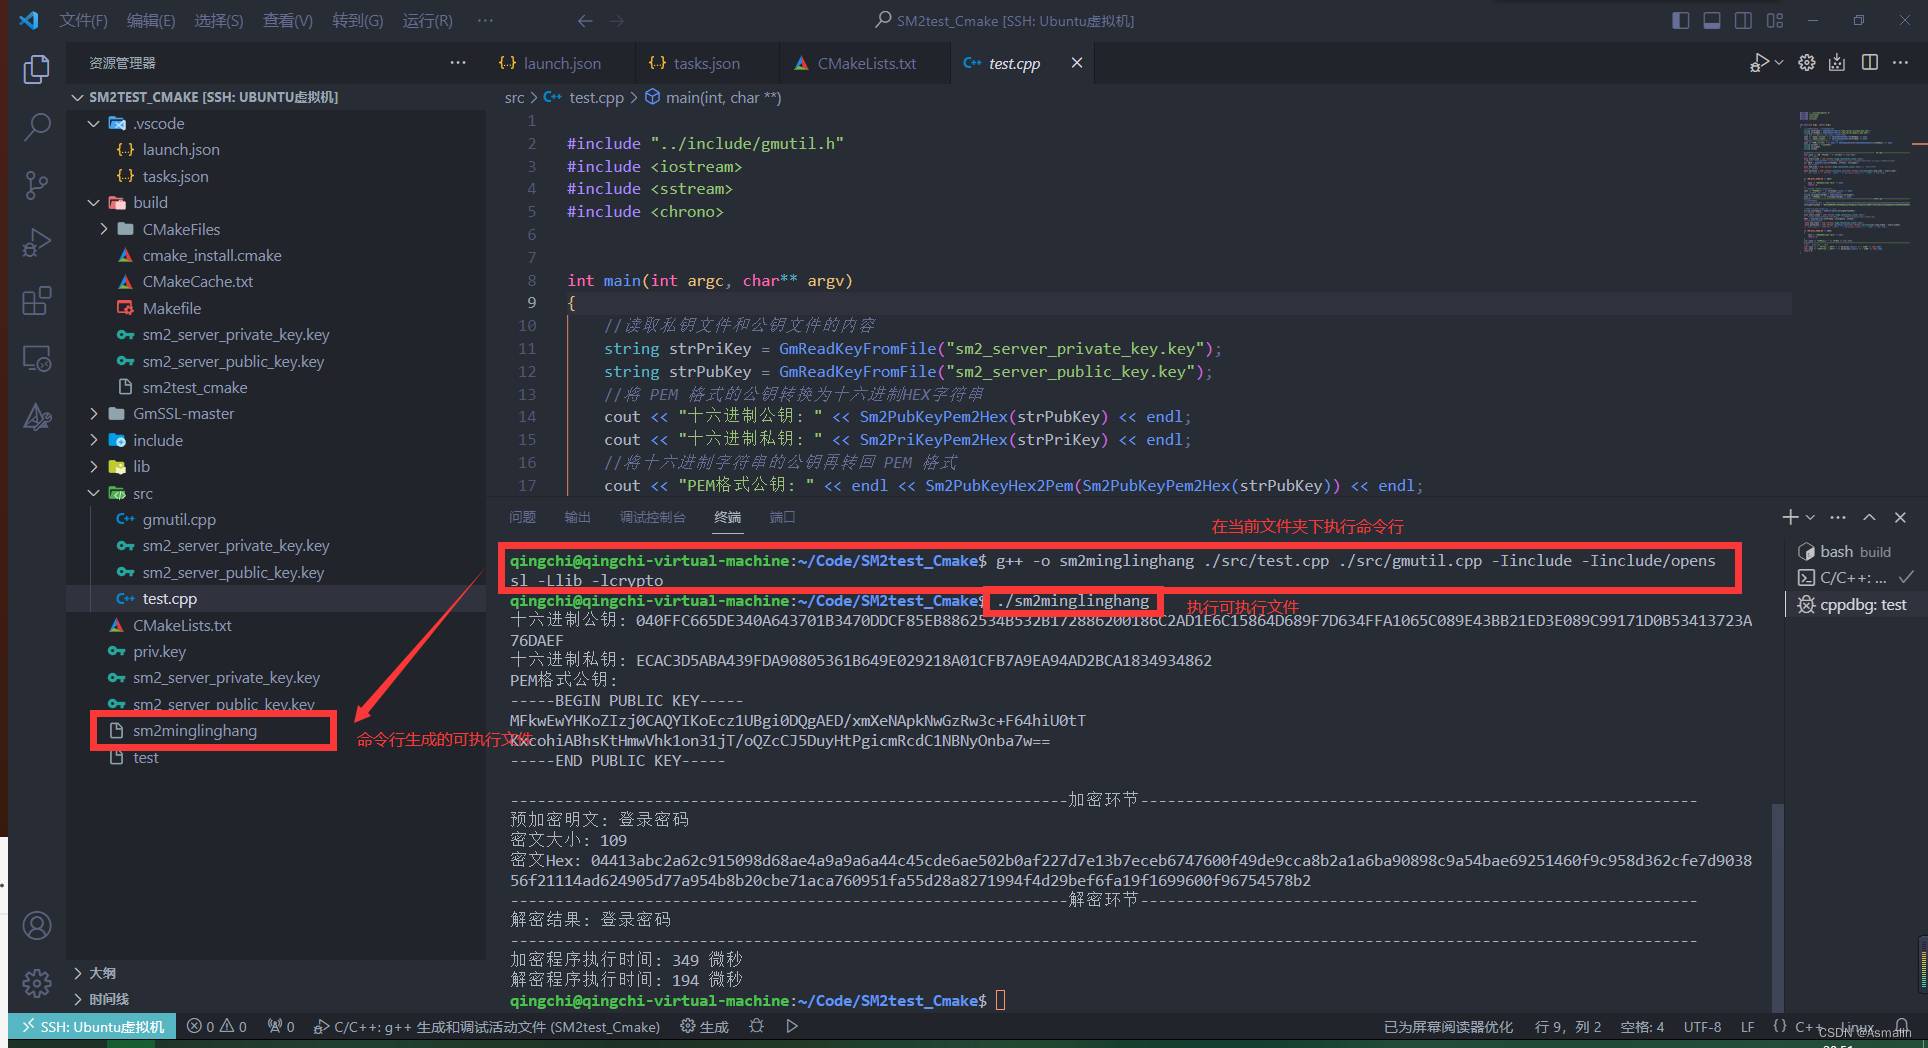
Task: Click the errors and warnings status item
Action: 217,1026
